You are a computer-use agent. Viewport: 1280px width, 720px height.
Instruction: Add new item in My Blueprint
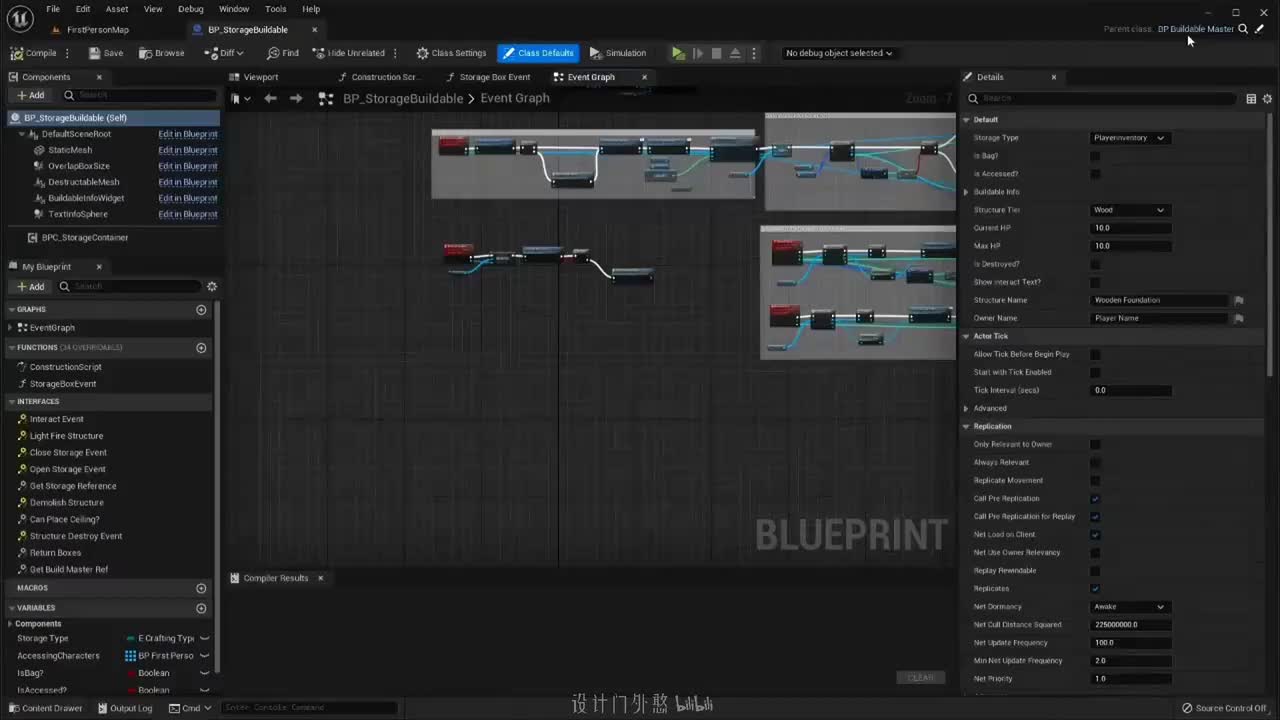pos(30,286)
